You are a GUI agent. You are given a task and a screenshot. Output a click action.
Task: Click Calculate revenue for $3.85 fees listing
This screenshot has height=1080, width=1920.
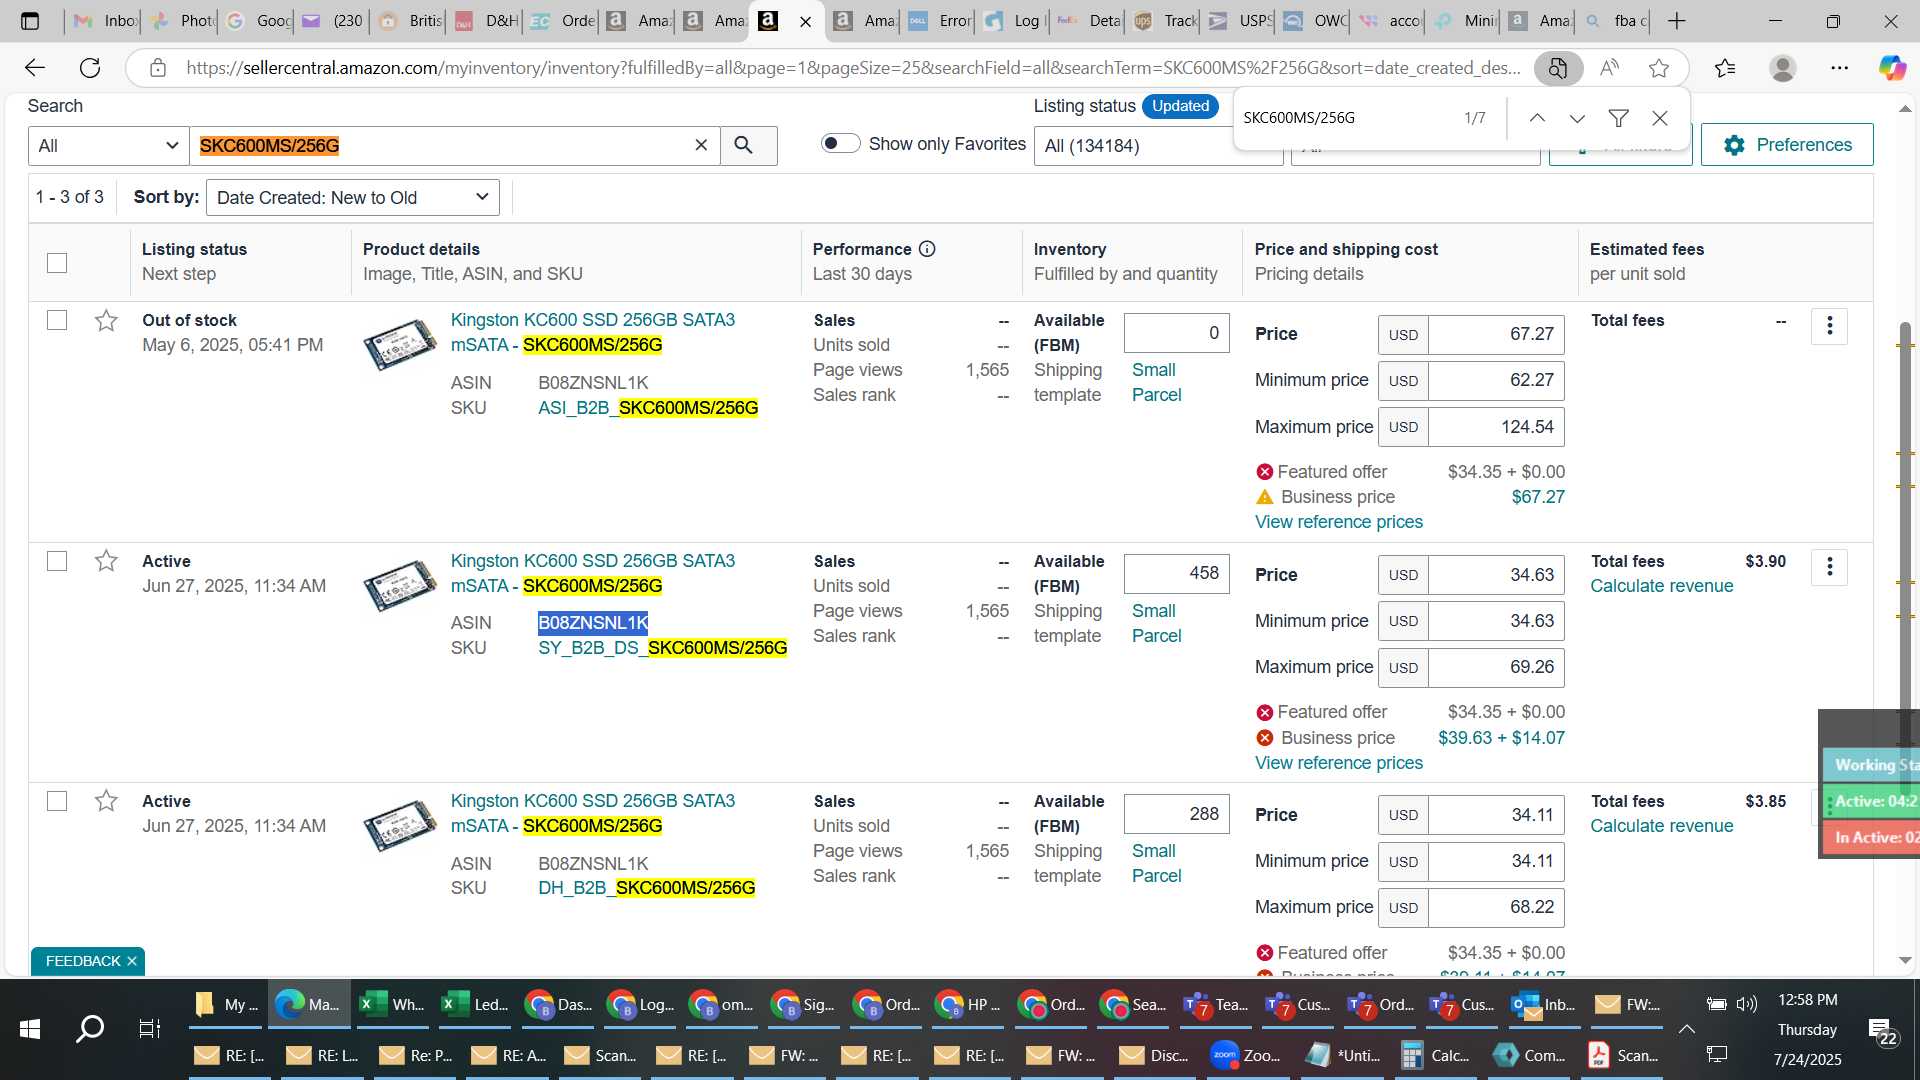point(1661,826)
